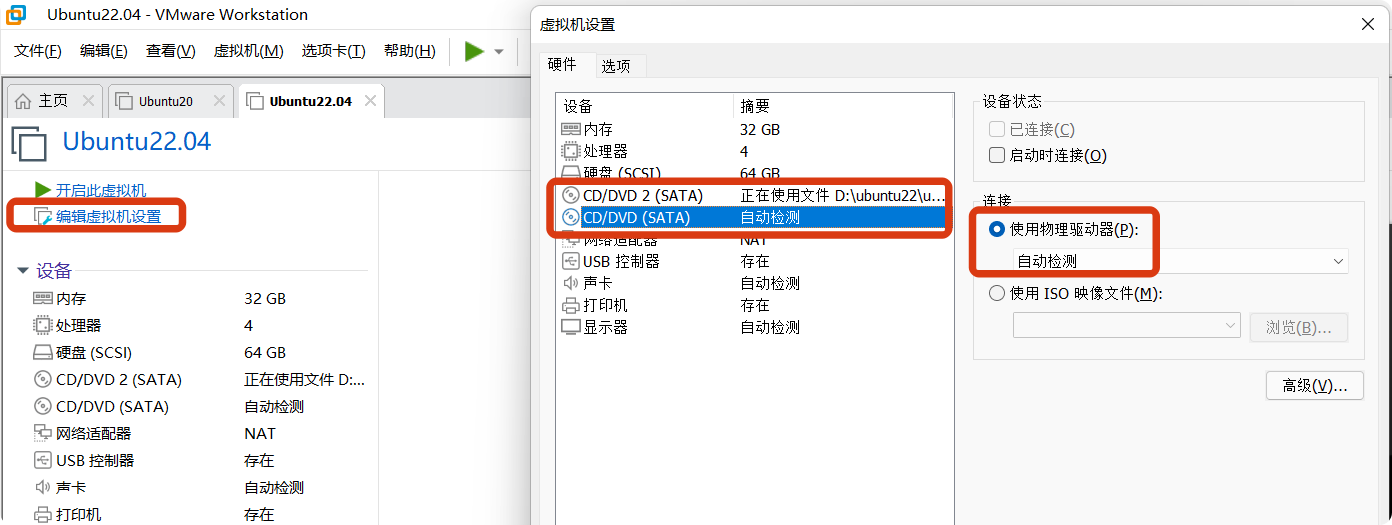
Task: Close the 主页 tab
Action: point(88,101)
